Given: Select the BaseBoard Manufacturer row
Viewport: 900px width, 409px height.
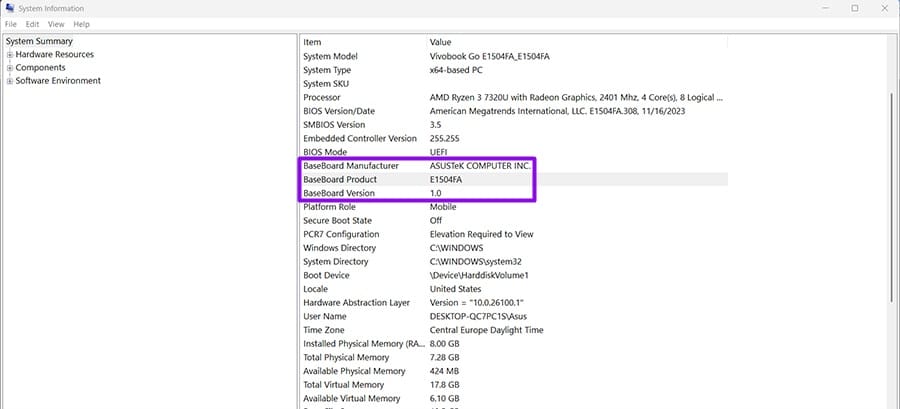Looking at the screenshot, I should click(x=514, y=166).
